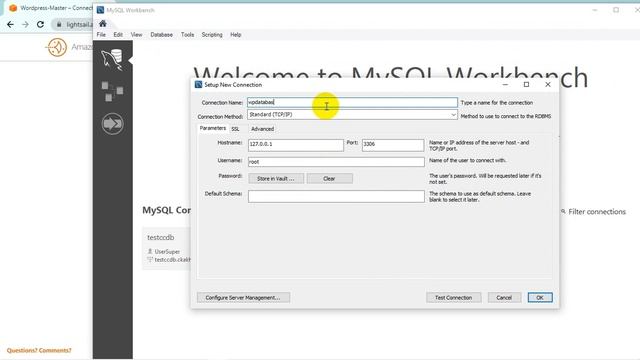
Task: Click the lock icon in browser address bar
Action: 59,24
